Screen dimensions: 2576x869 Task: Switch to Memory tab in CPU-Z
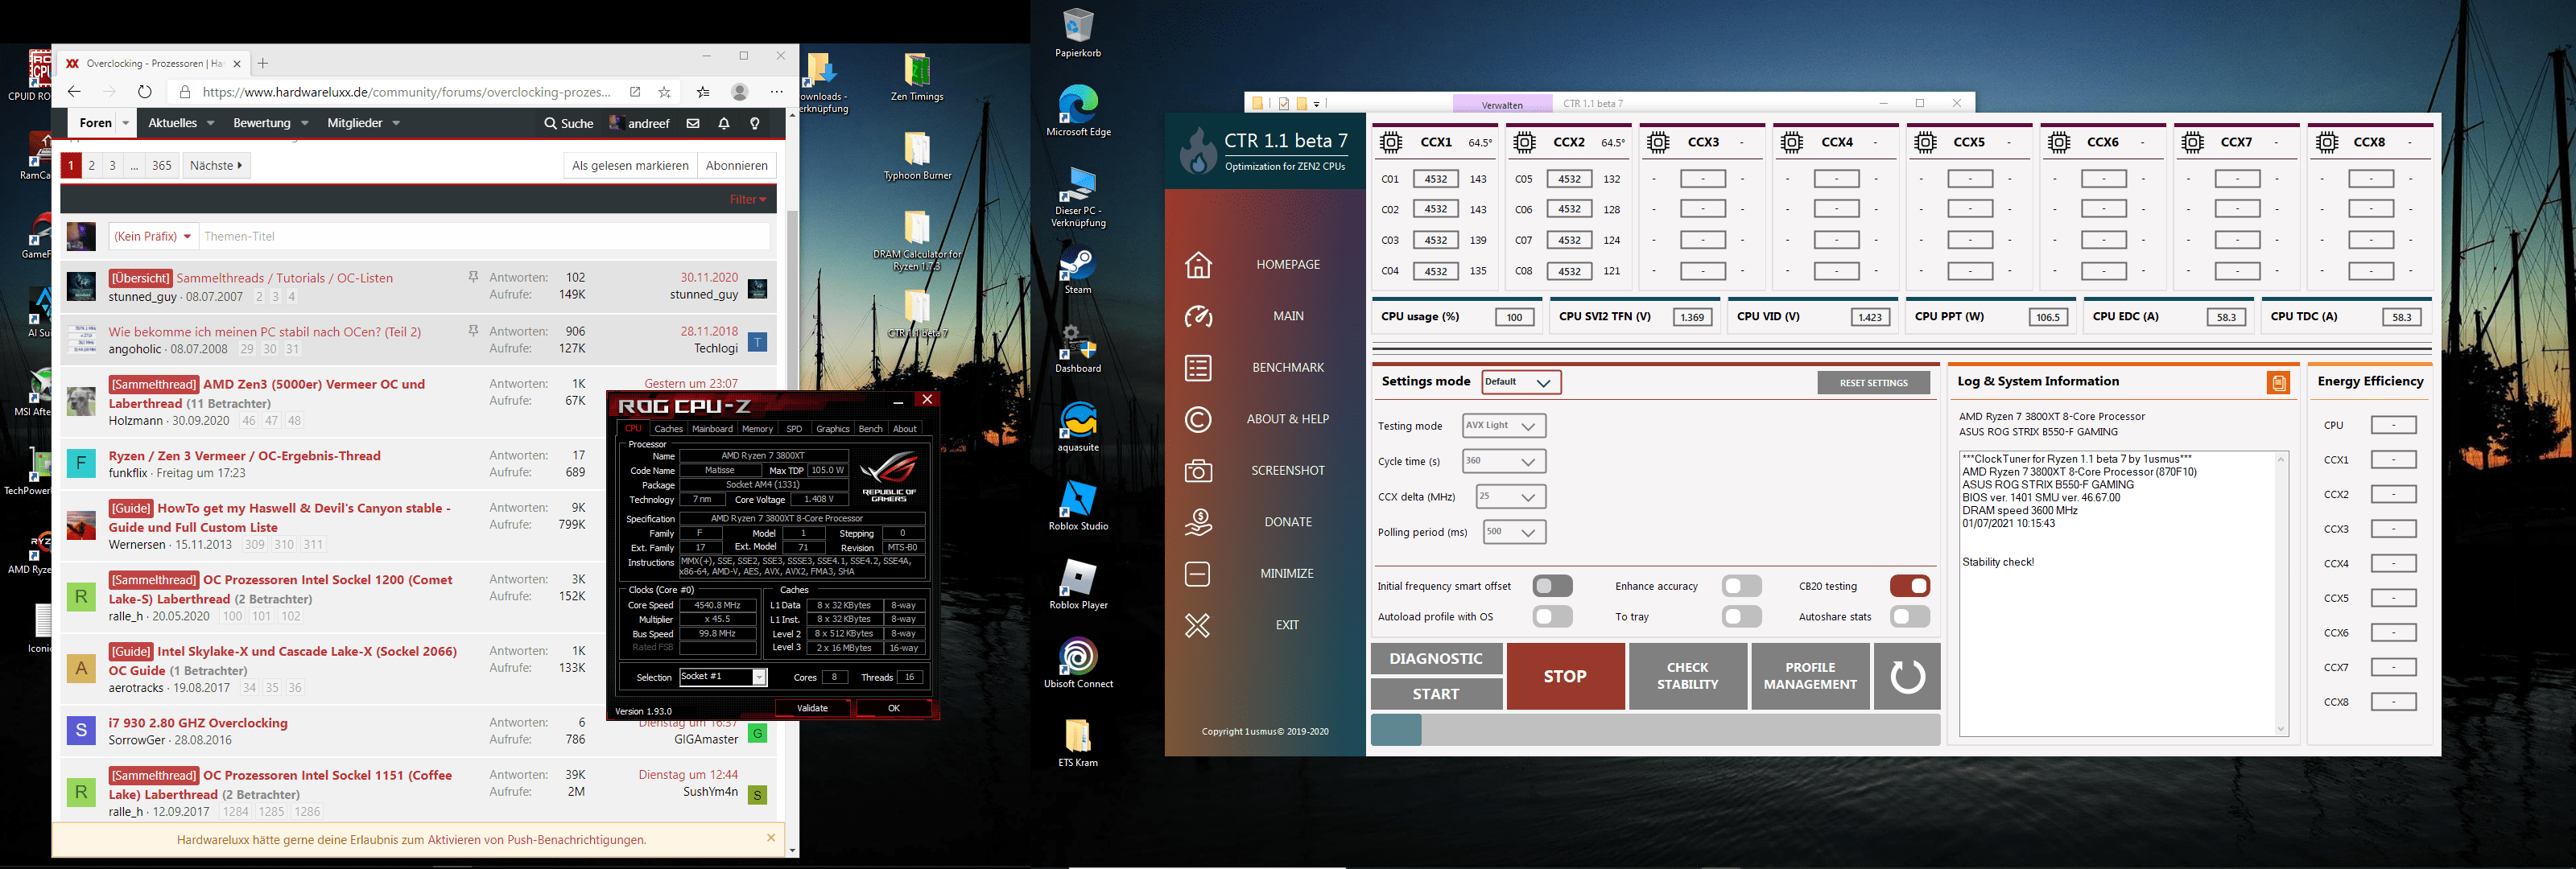(x=757, y=429)
